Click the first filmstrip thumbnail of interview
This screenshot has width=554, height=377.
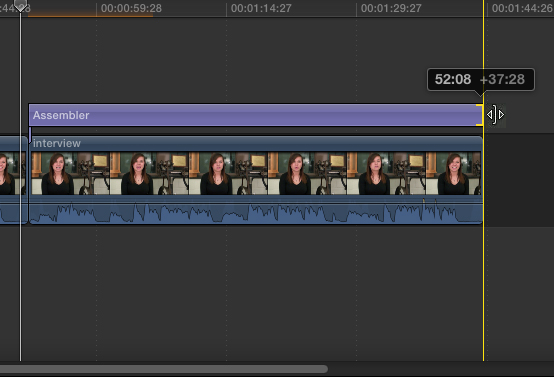coord(71,173)
